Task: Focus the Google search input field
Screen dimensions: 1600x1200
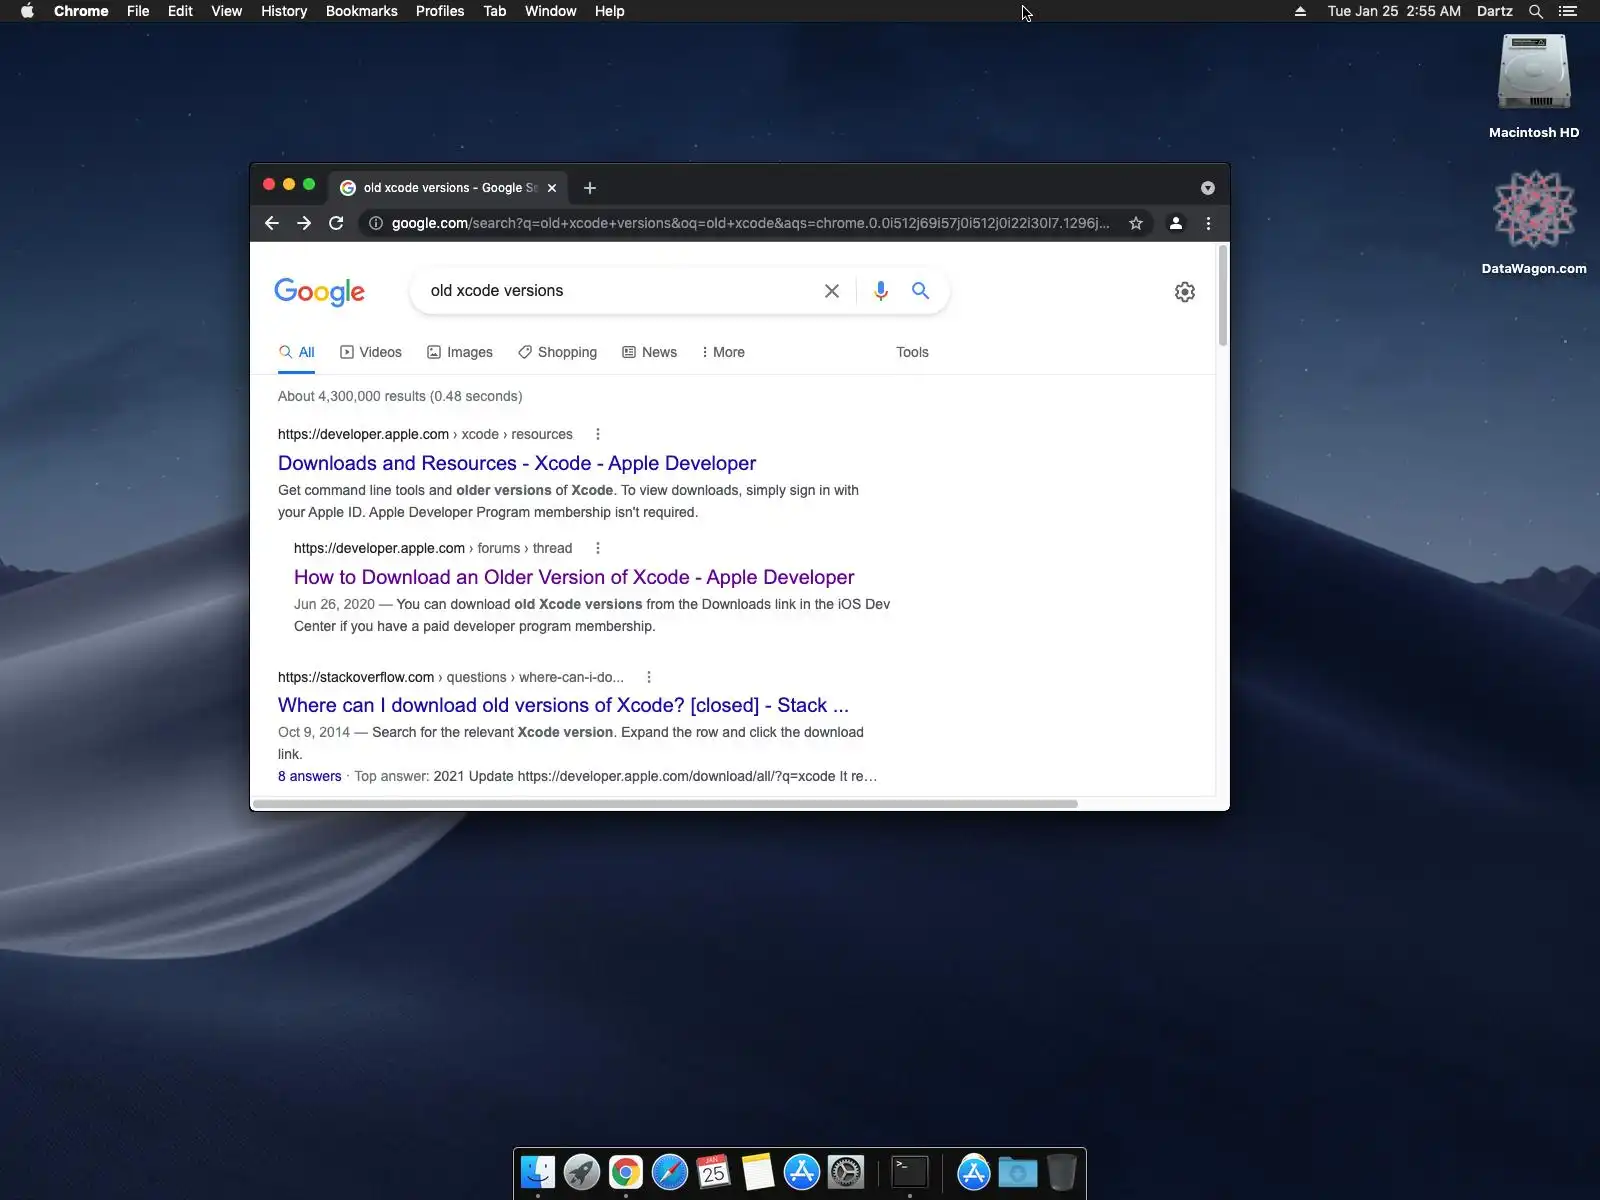Action: tap(620, 291)
